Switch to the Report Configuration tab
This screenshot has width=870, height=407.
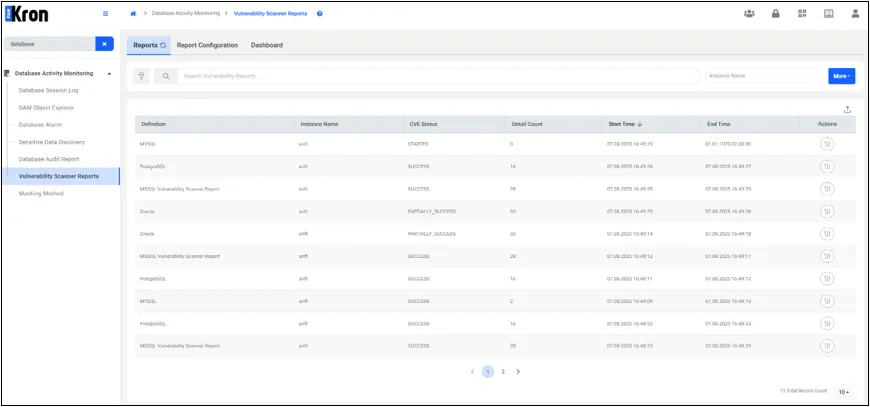[208, 45]
